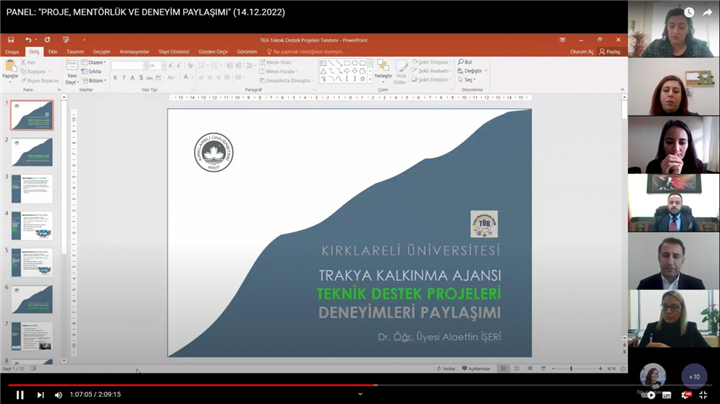
Task: Toggle subtitles in video player
Action: [667, 395]
